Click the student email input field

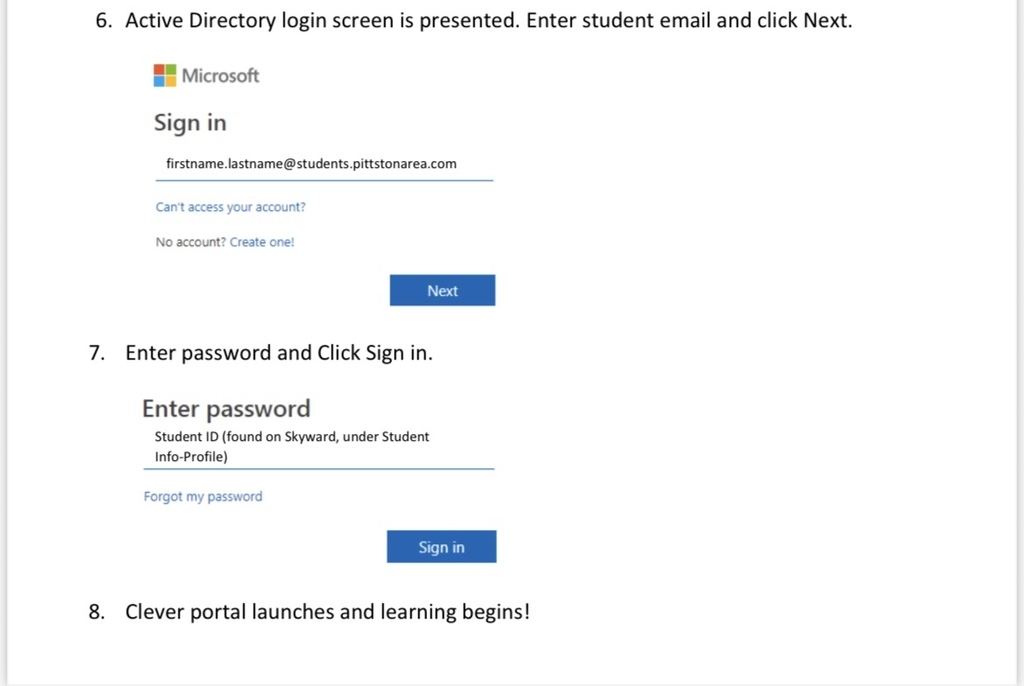point(324,167)
